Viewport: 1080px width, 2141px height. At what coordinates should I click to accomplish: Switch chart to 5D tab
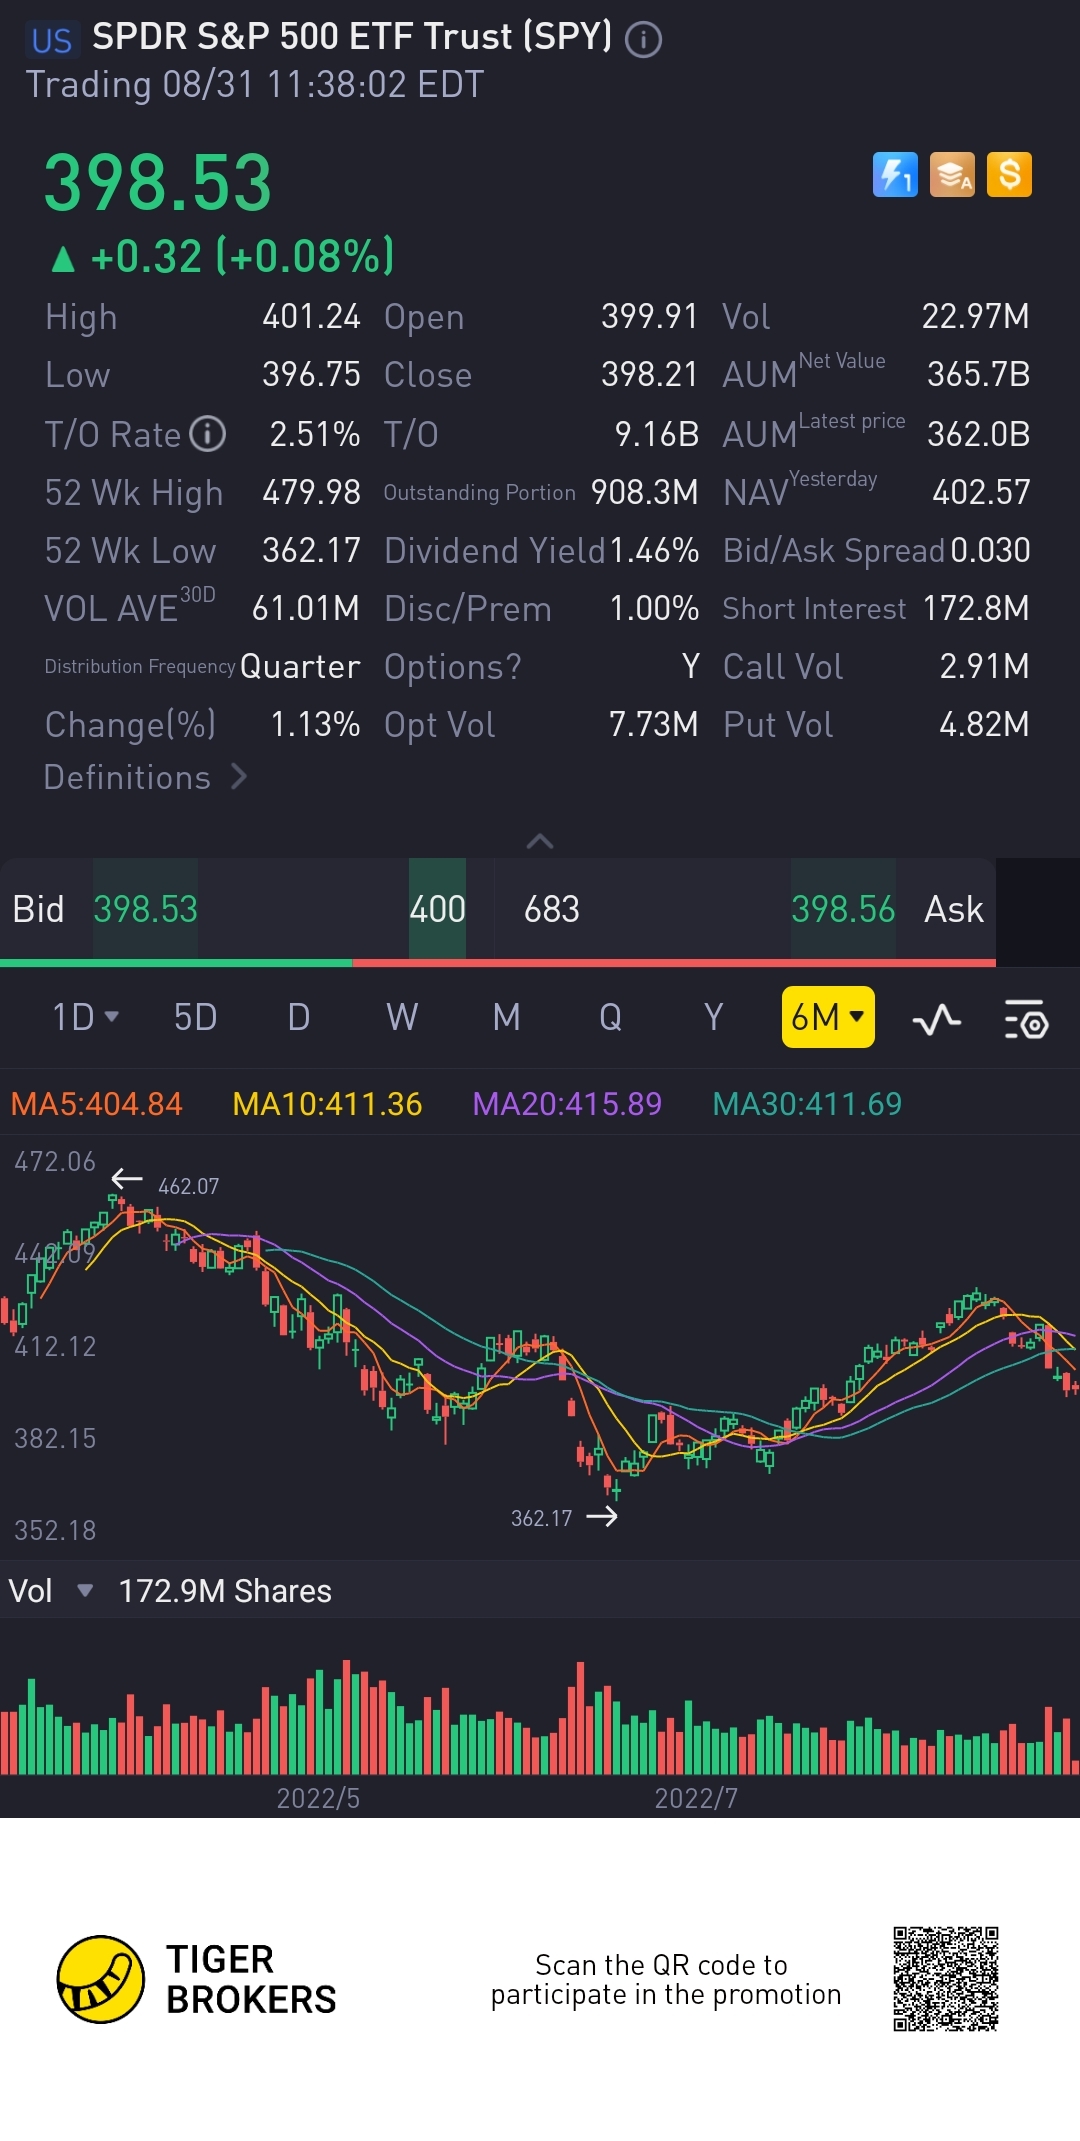pos(195,1017)
